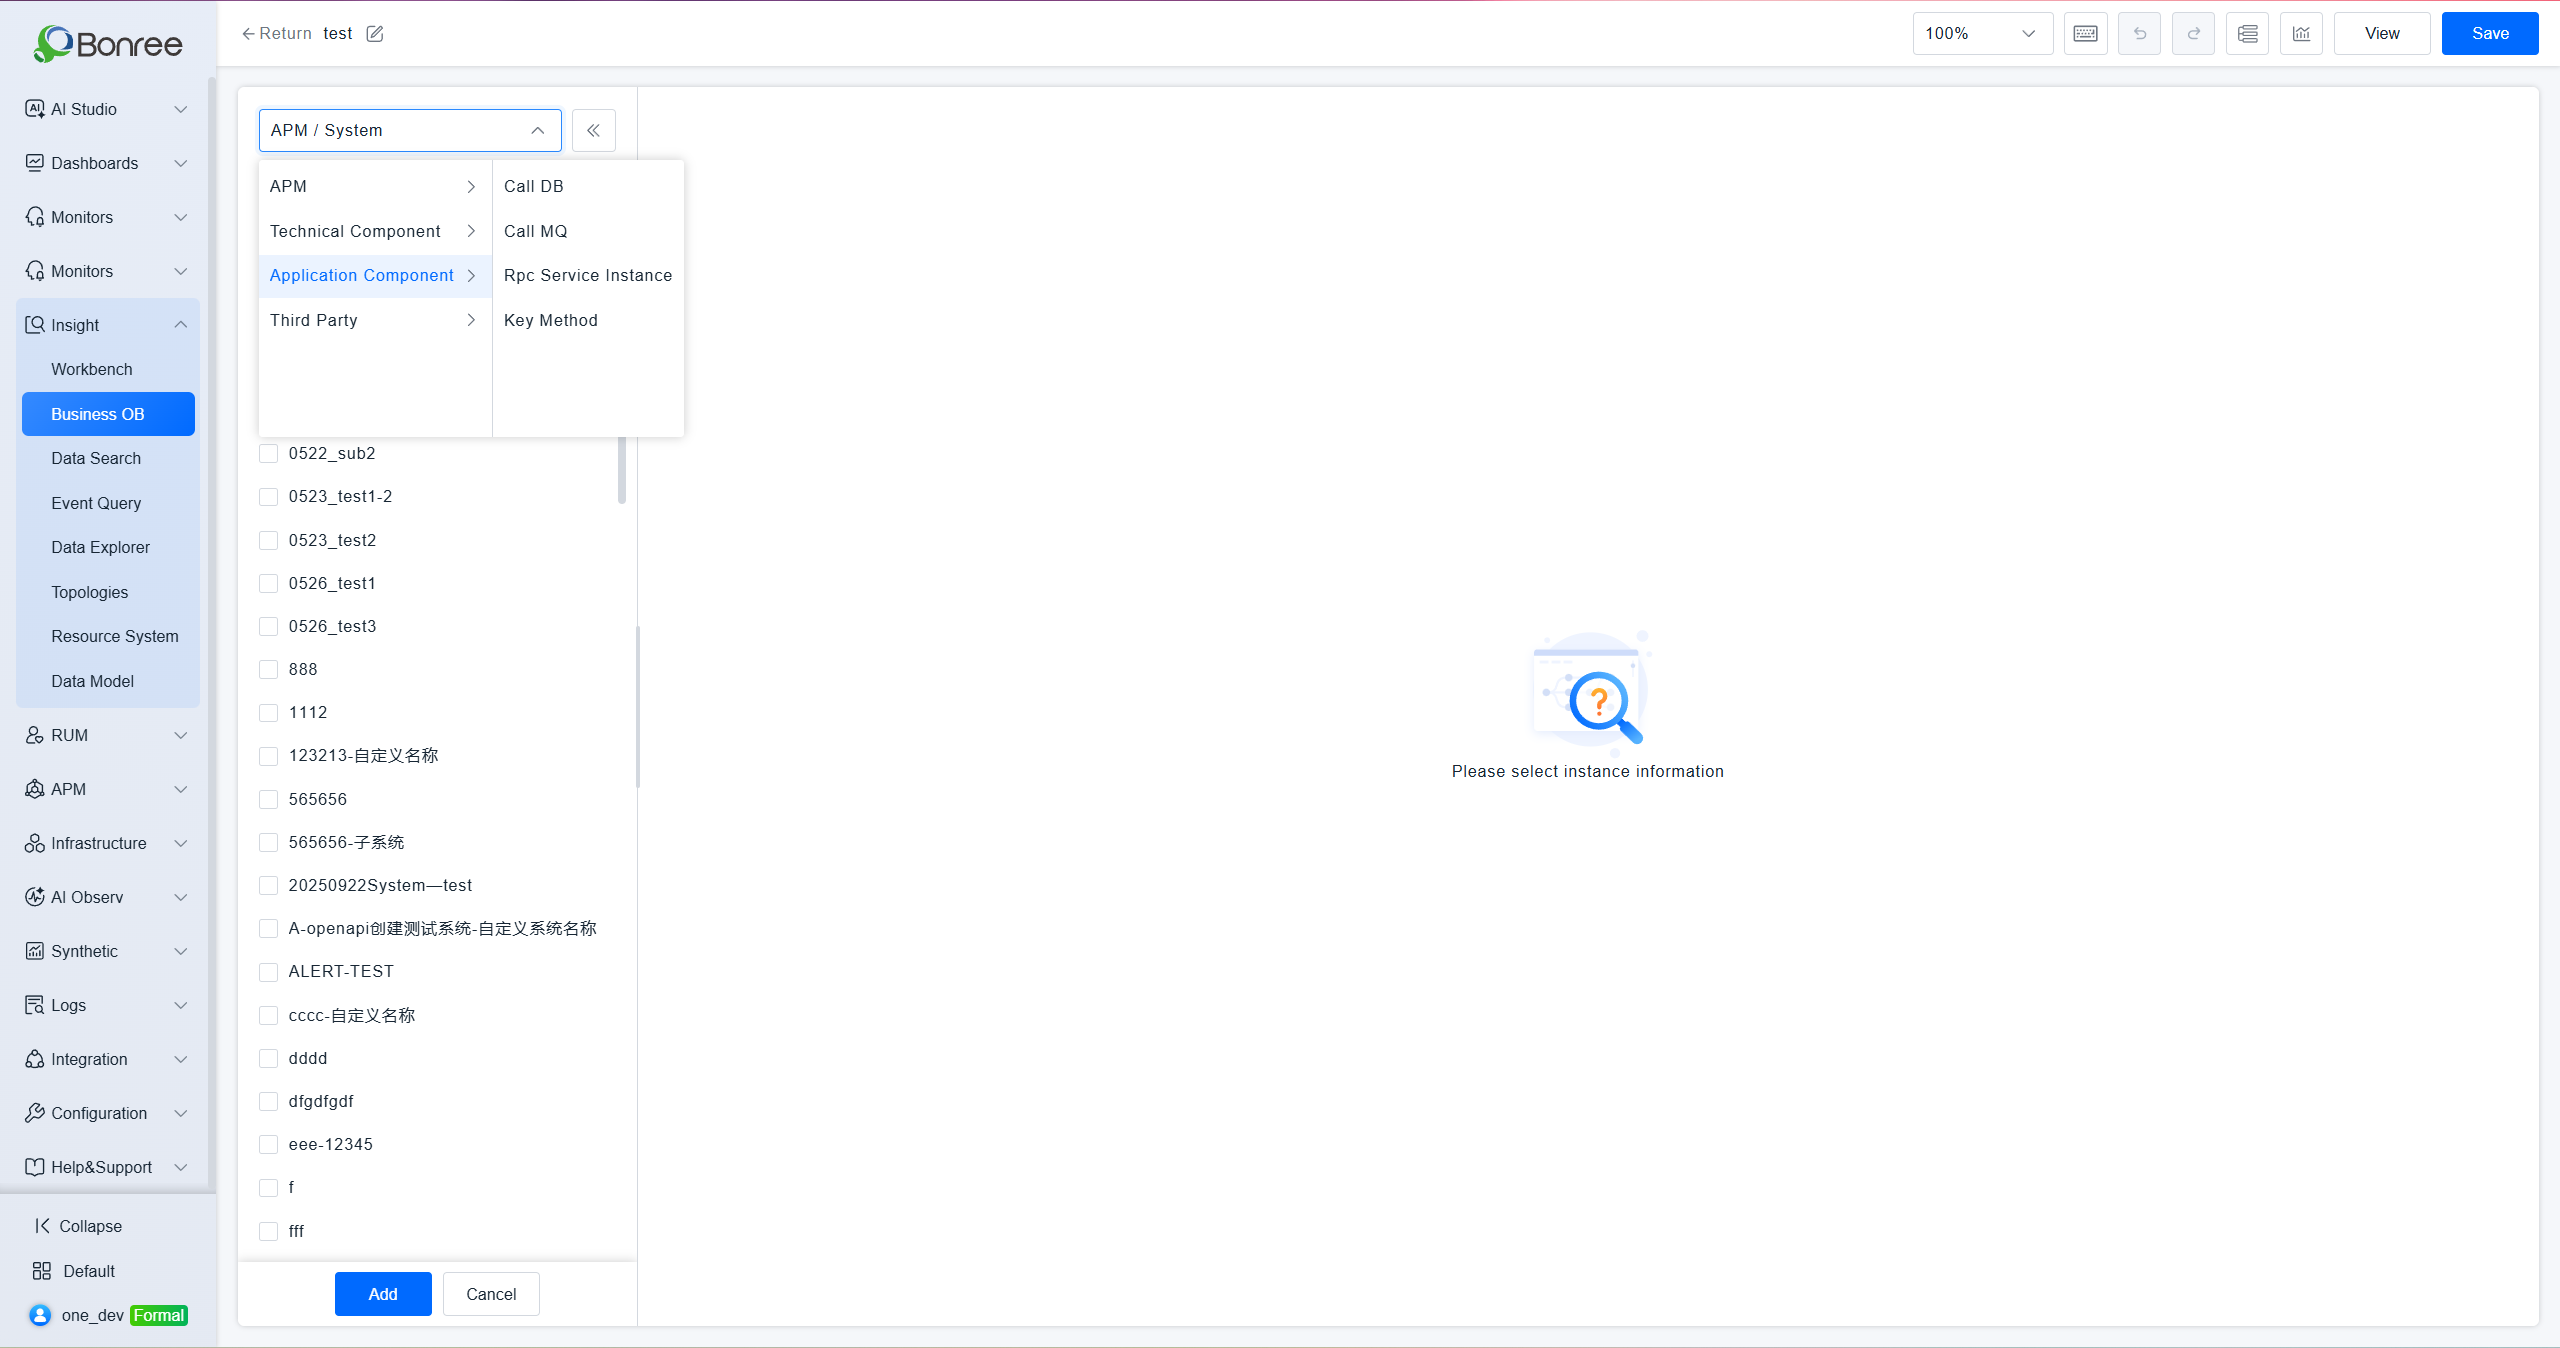This screenshot has width=2560, height=1348.
Task: Open the APM / System cascader dropdown
Action: click(x=410, y=131)
